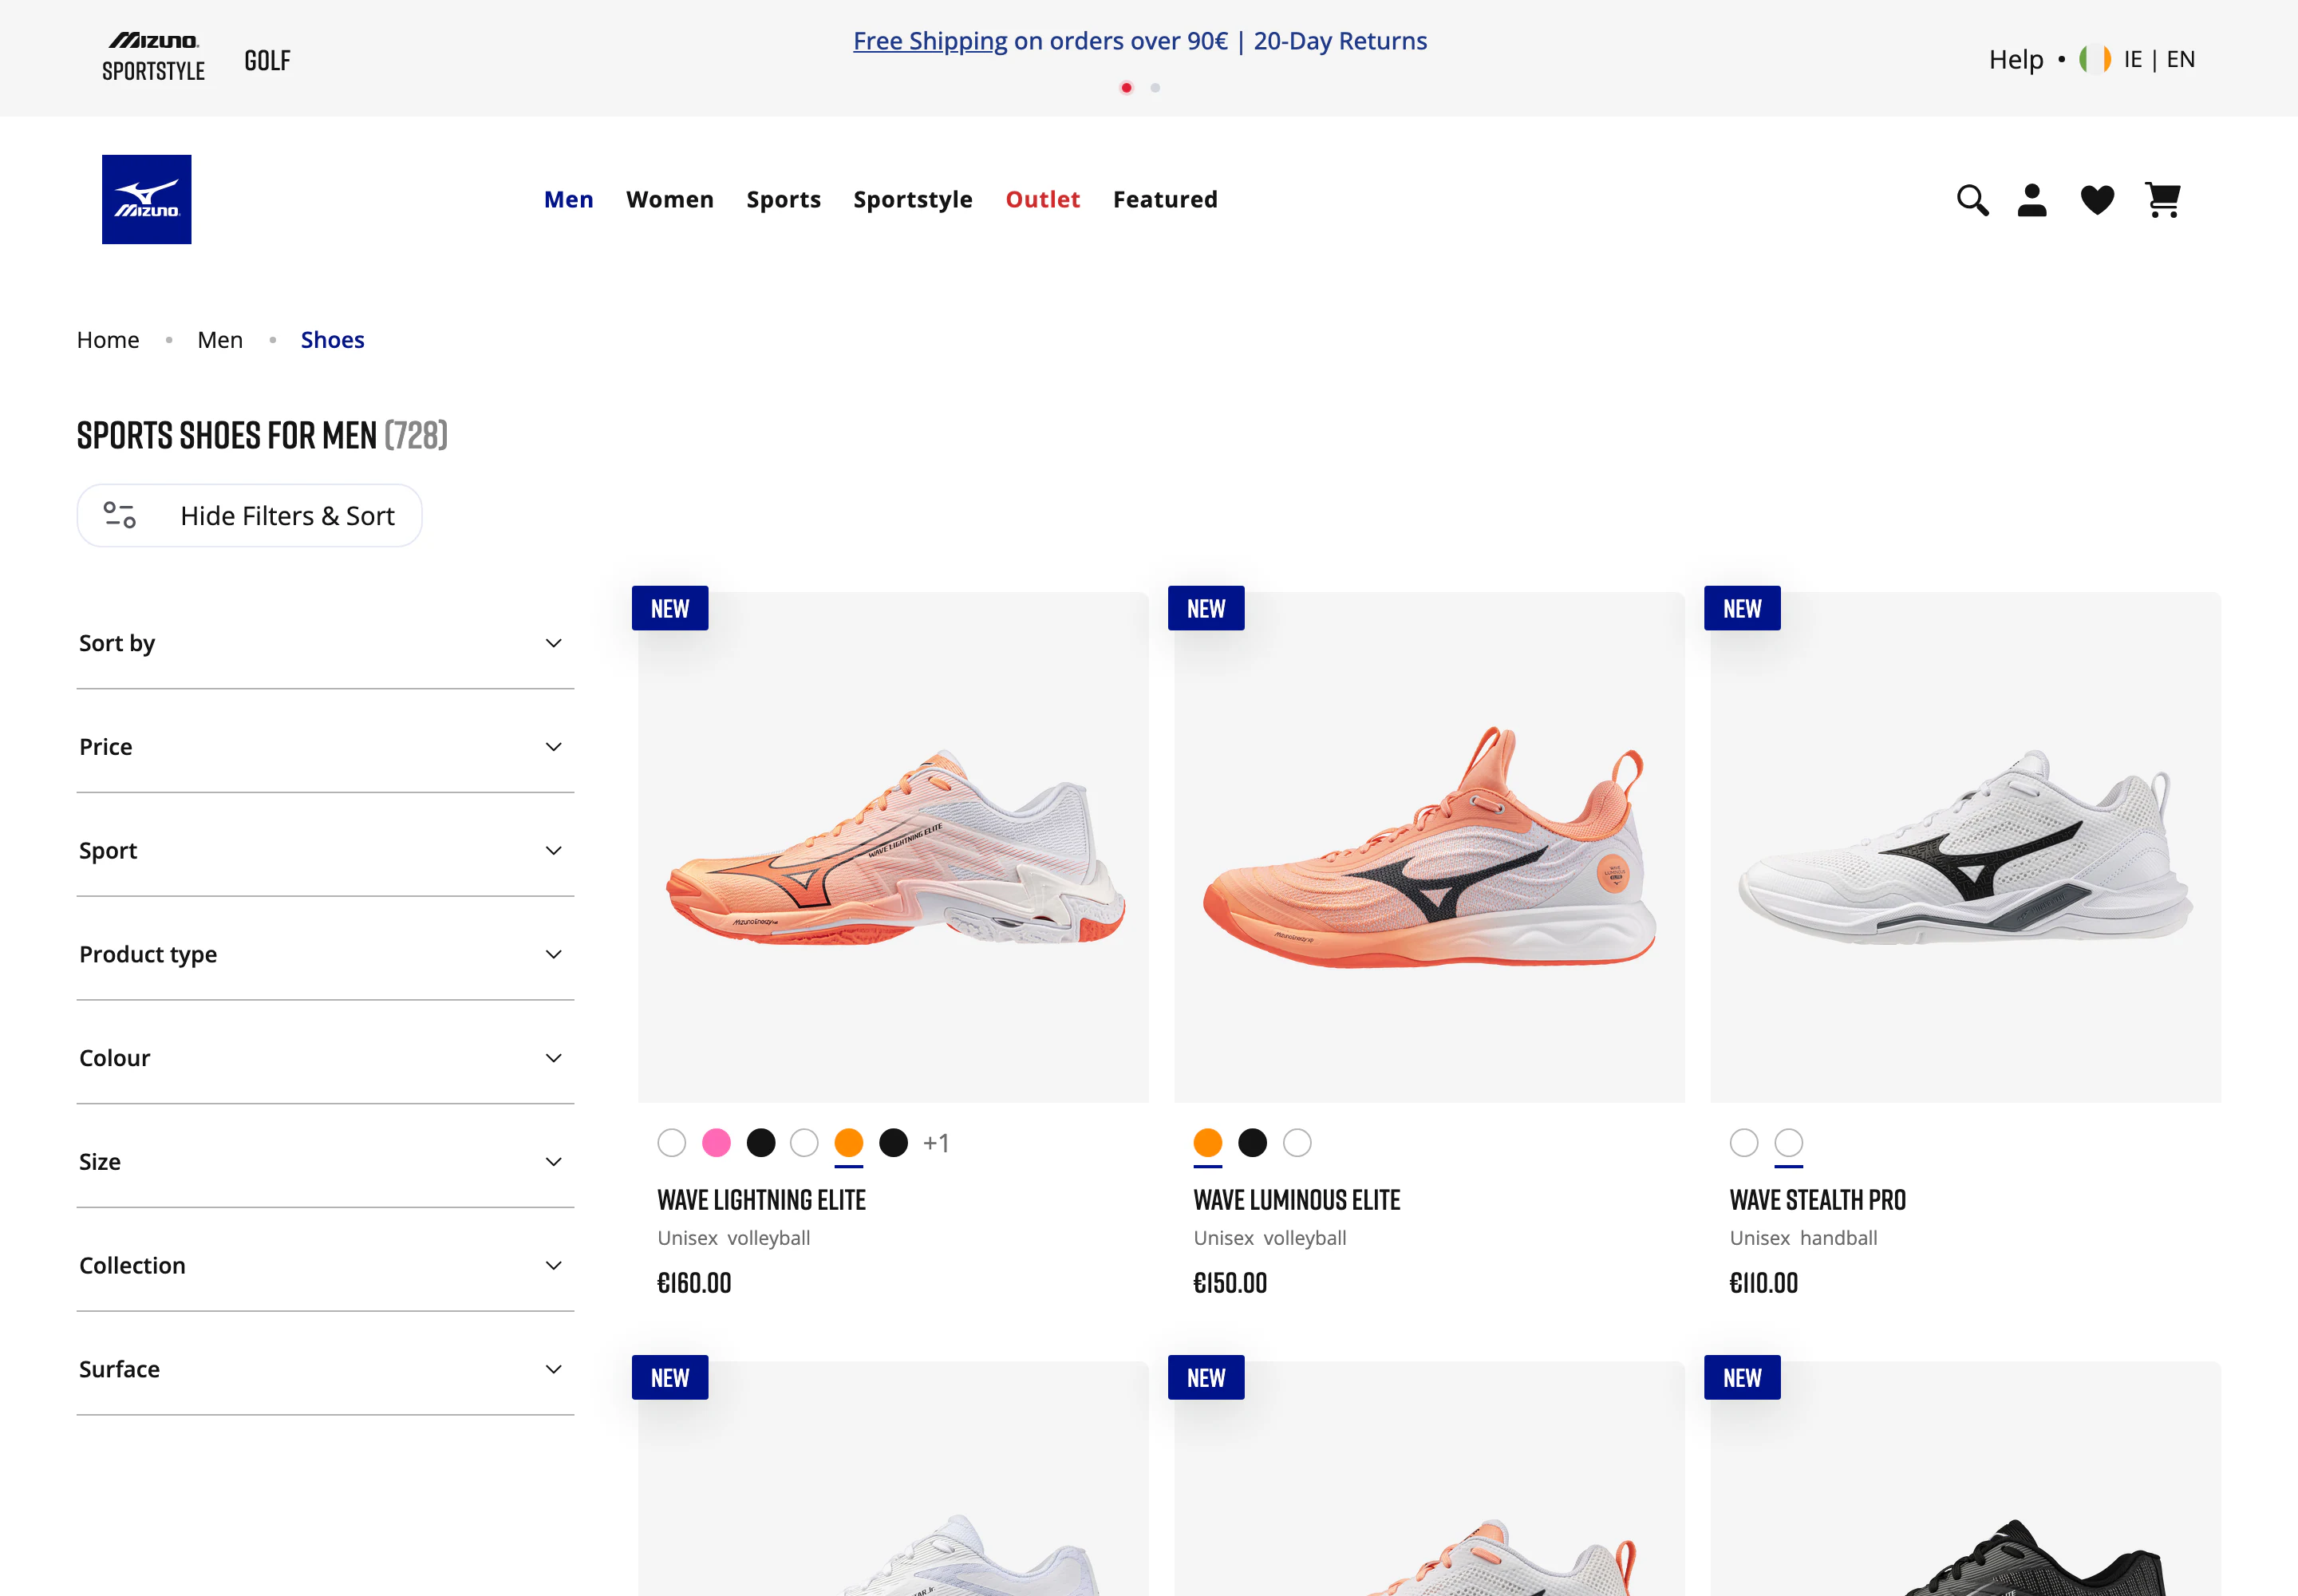Viewport: 2298px width, 1596px height.
Task: Expand the Colour filter
Action: pyautogui.click(x=325, y=1058)
